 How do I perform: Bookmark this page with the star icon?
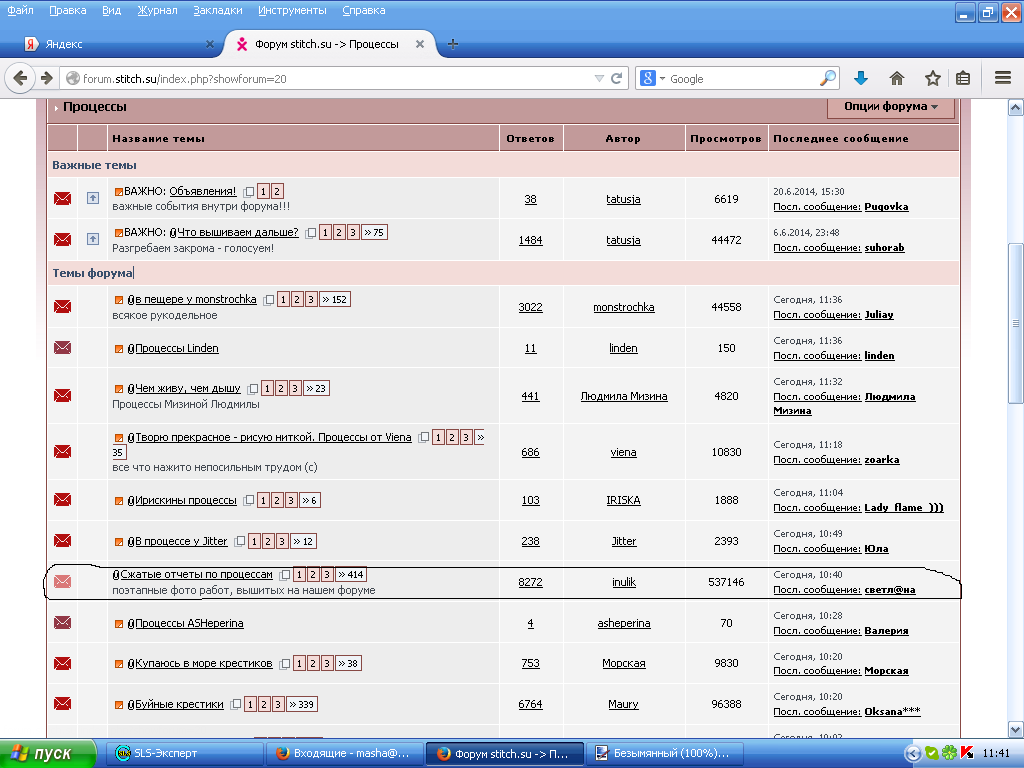coord(932,78)
